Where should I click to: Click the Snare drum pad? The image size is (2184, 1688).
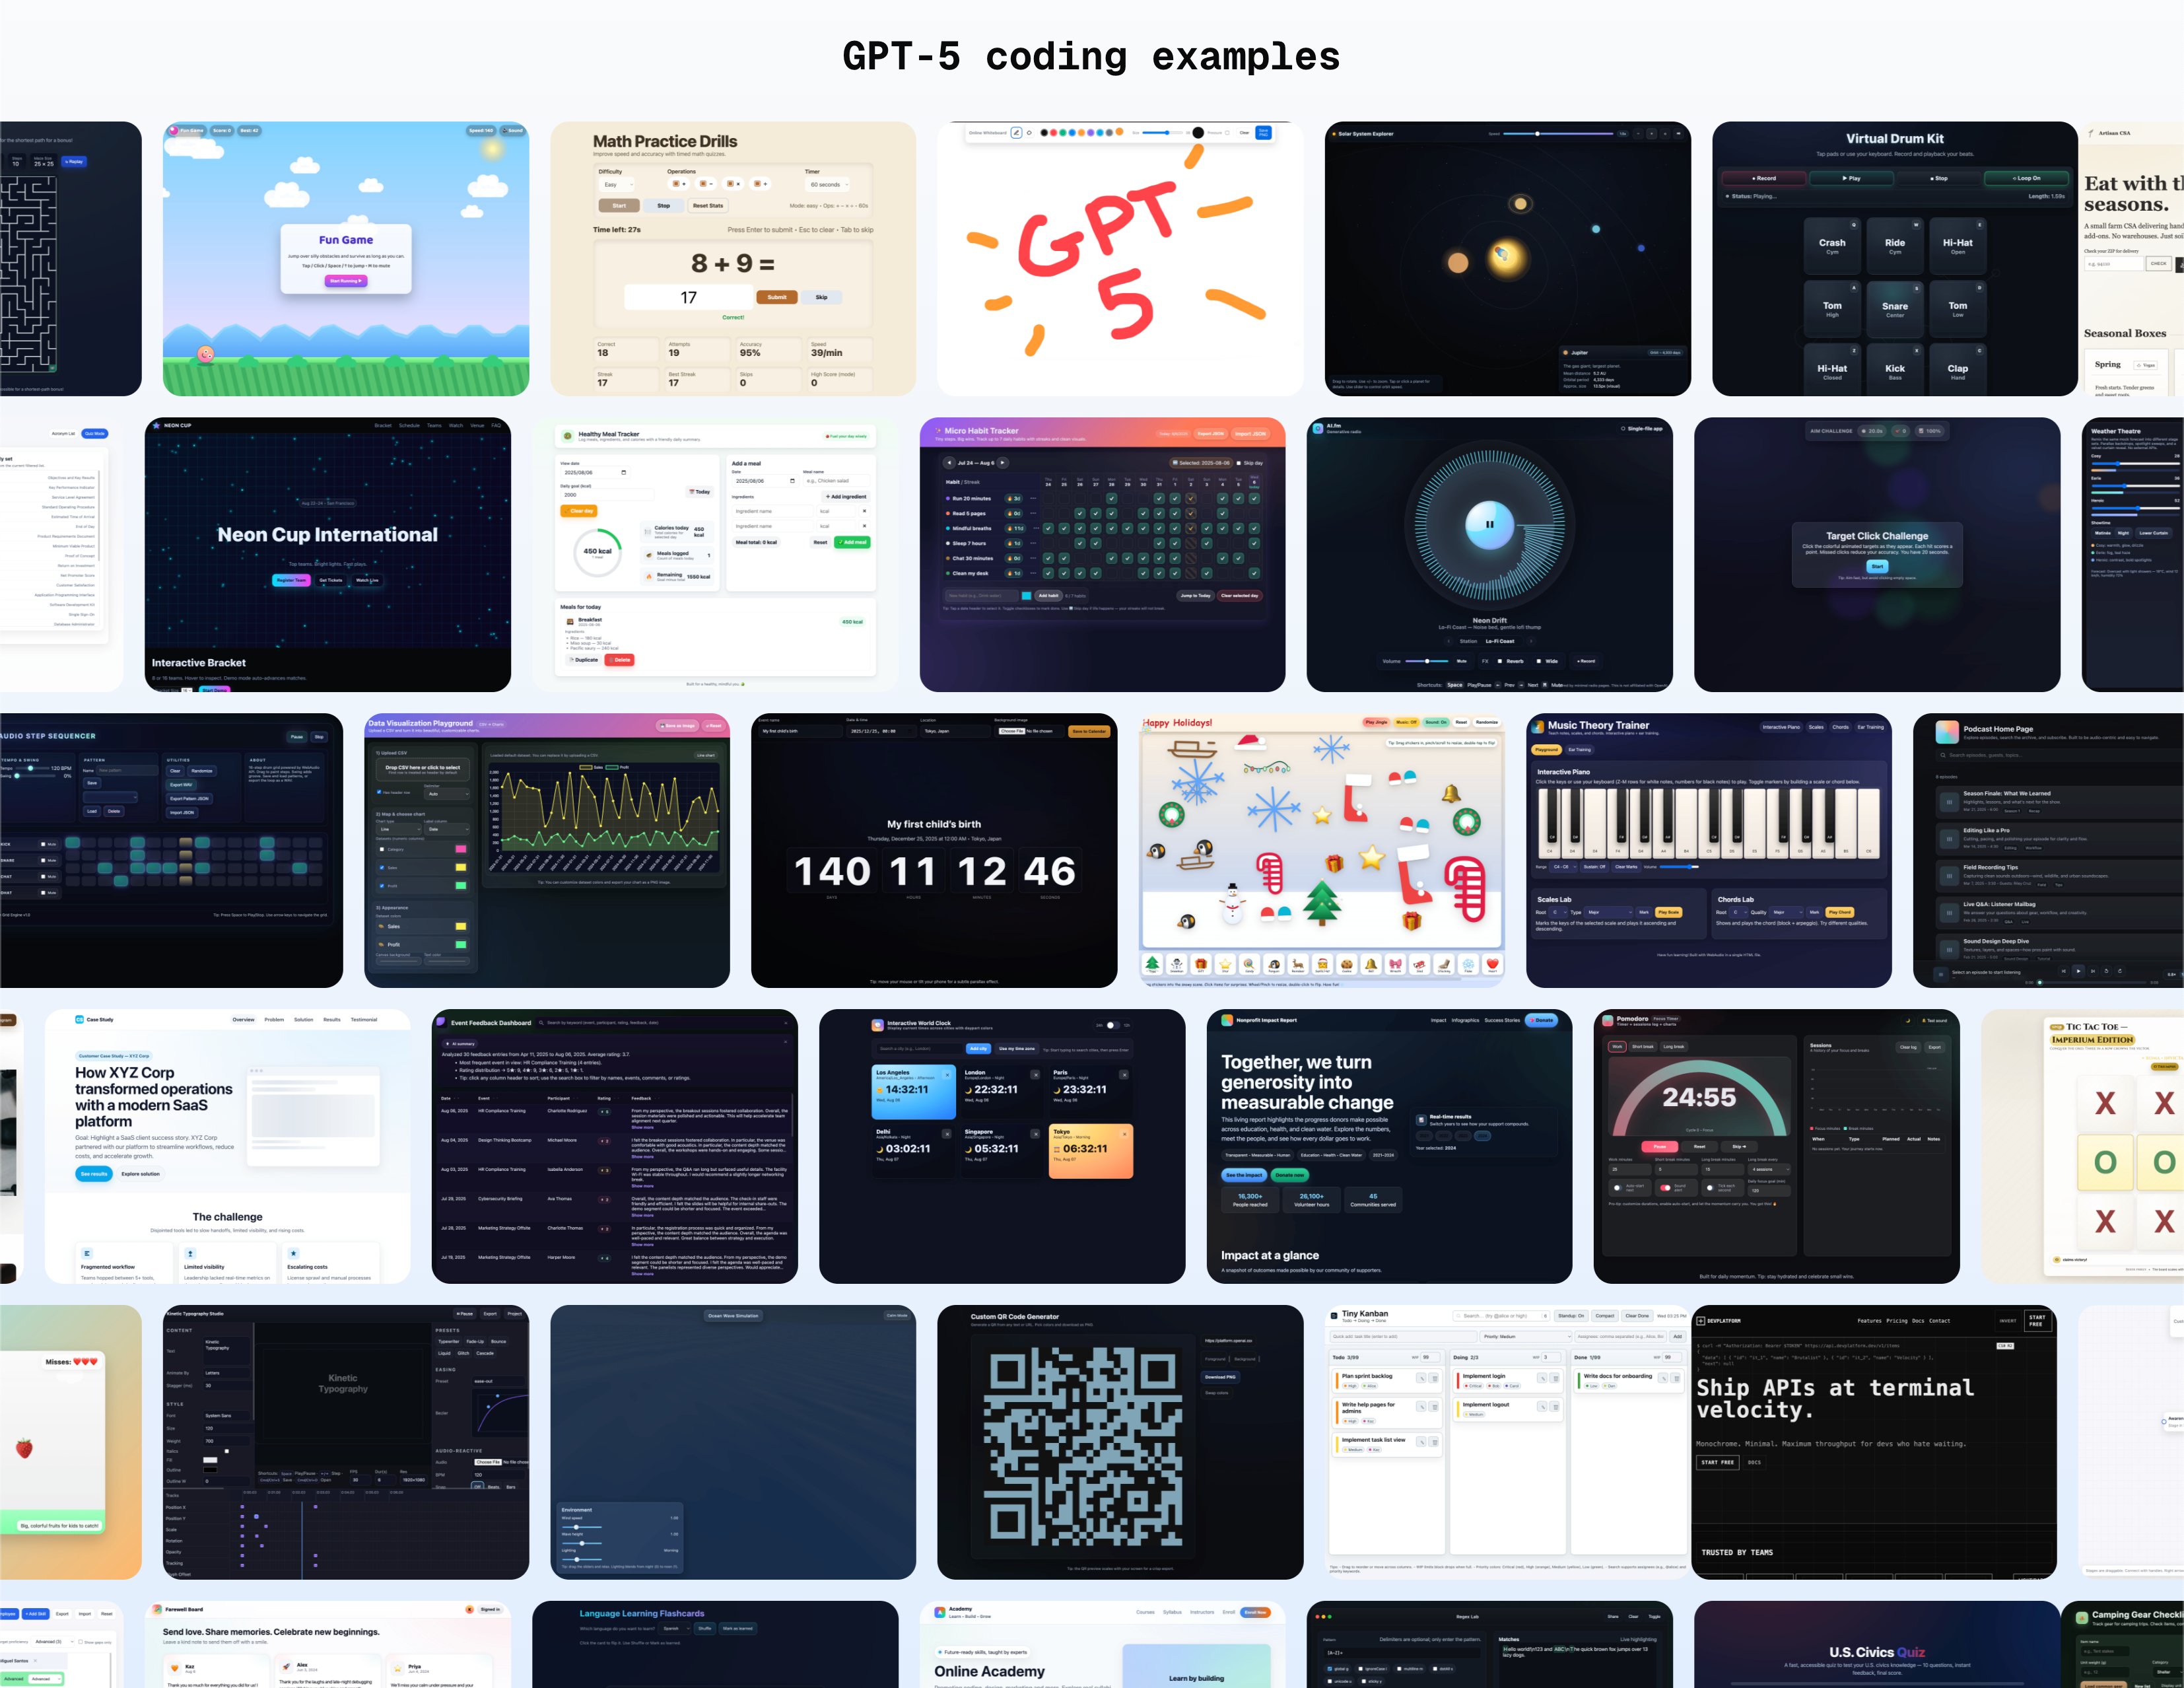tap(1894, 309)
